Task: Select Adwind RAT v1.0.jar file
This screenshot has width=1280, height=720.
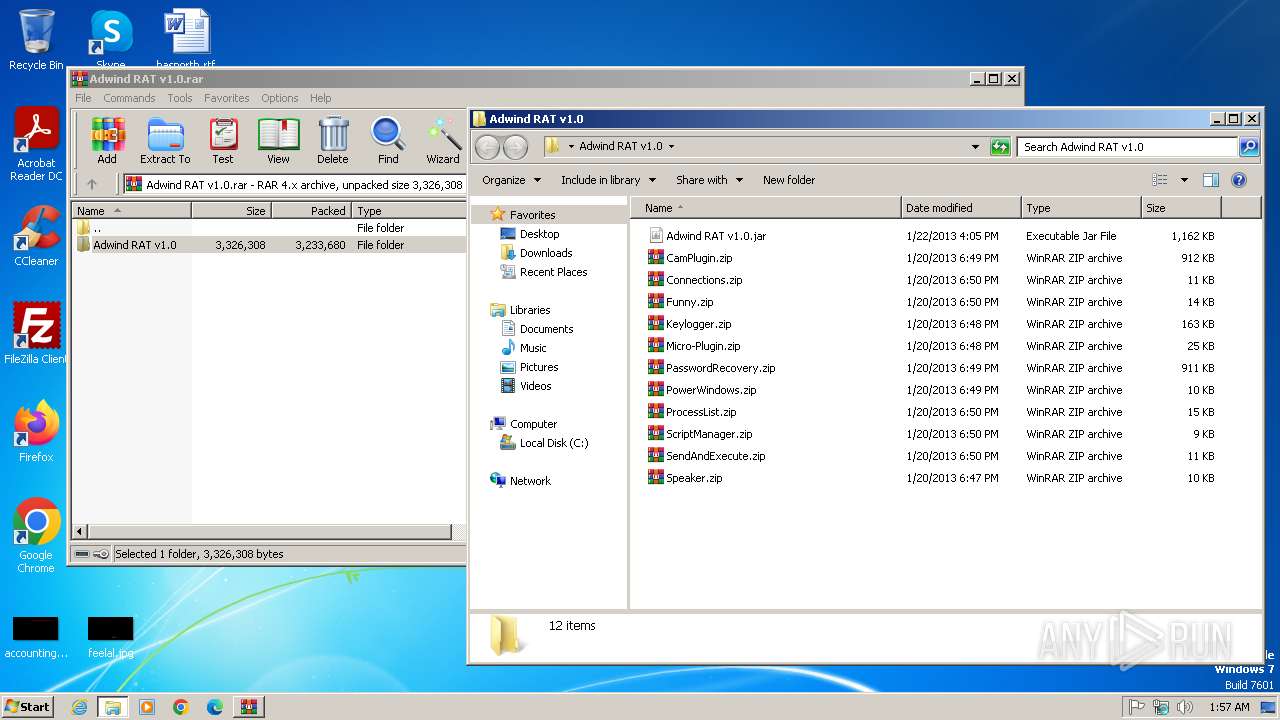Action: point(716,236)
